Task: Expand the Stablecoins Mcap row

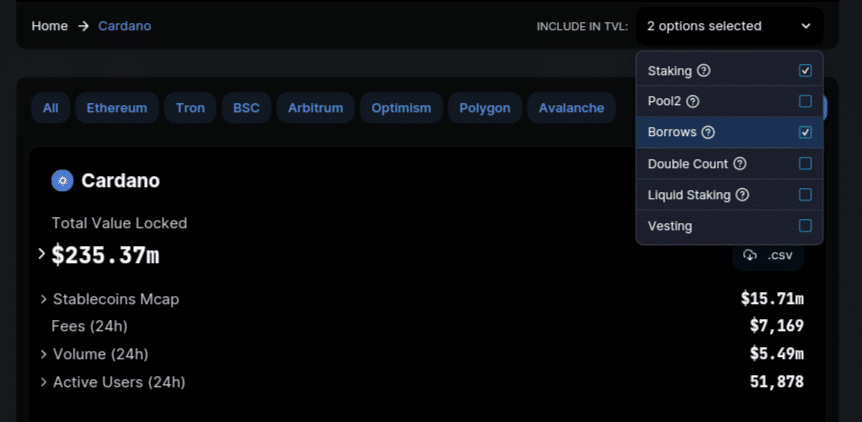Action: point(43,299)
